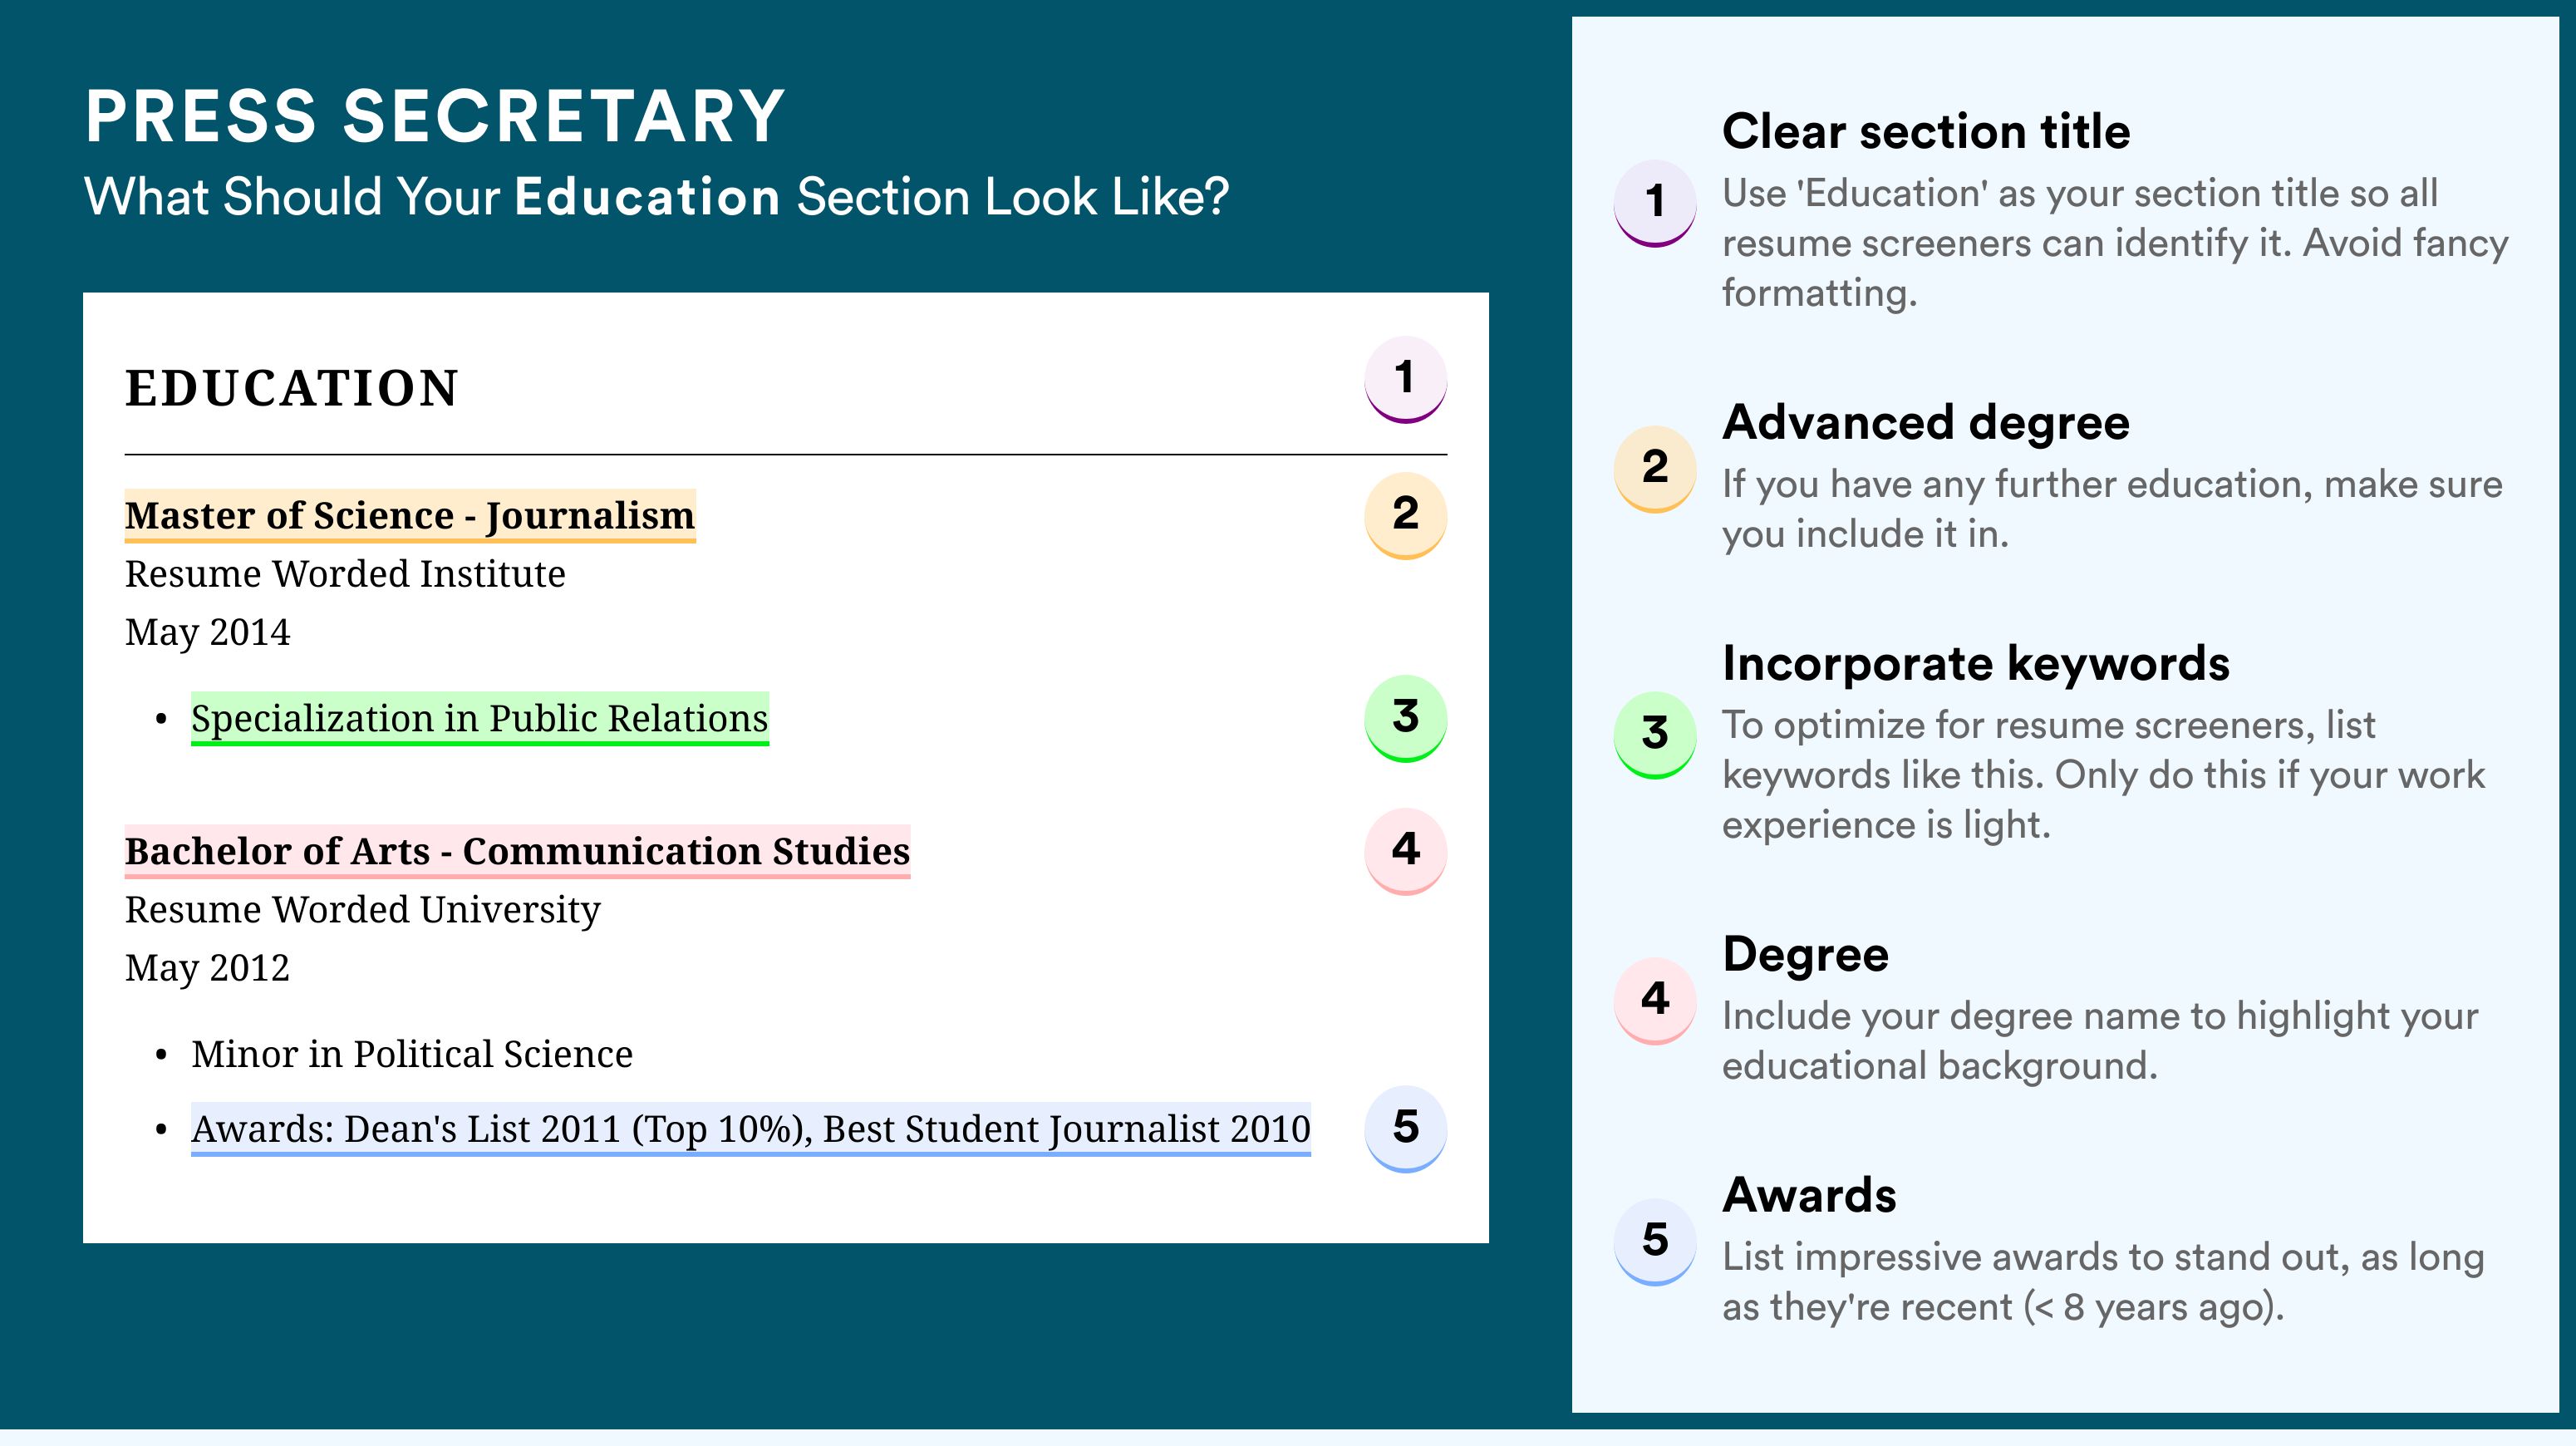Click the EDUCATION section heading
Screen dimensions: 2576x1446
point(292,388)
